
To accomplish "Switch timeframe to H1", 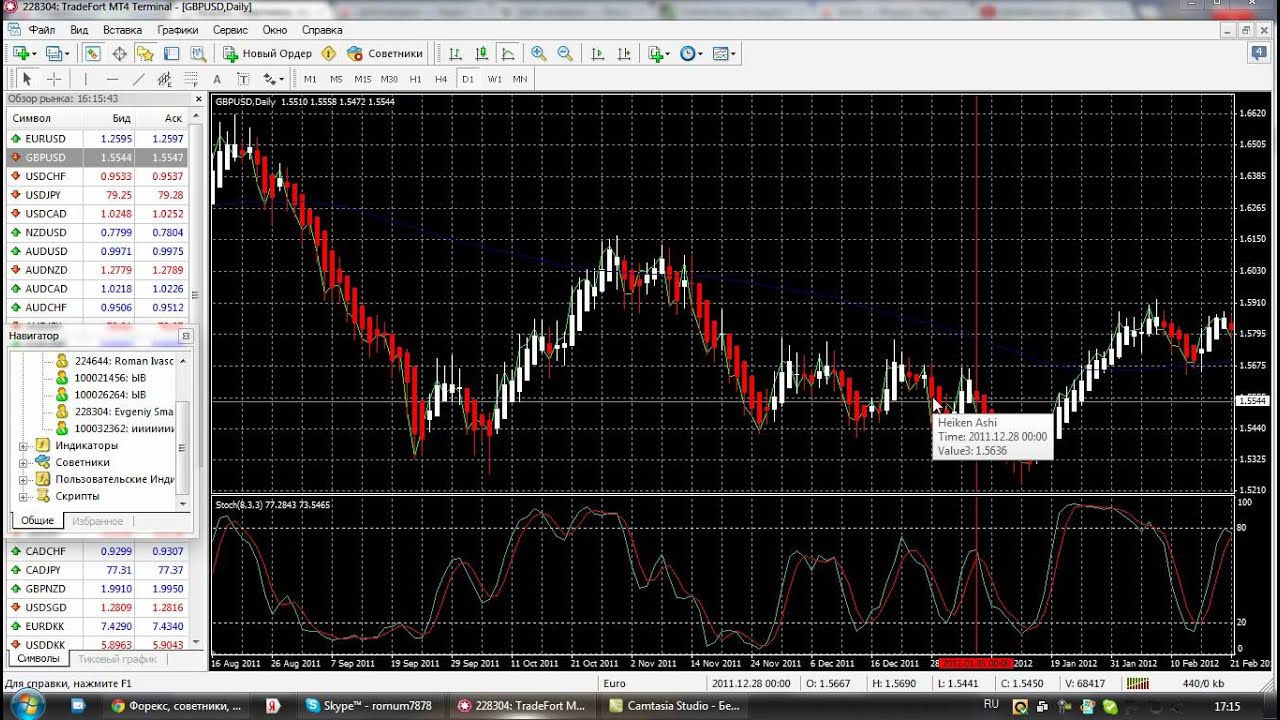I will (415, 79).
